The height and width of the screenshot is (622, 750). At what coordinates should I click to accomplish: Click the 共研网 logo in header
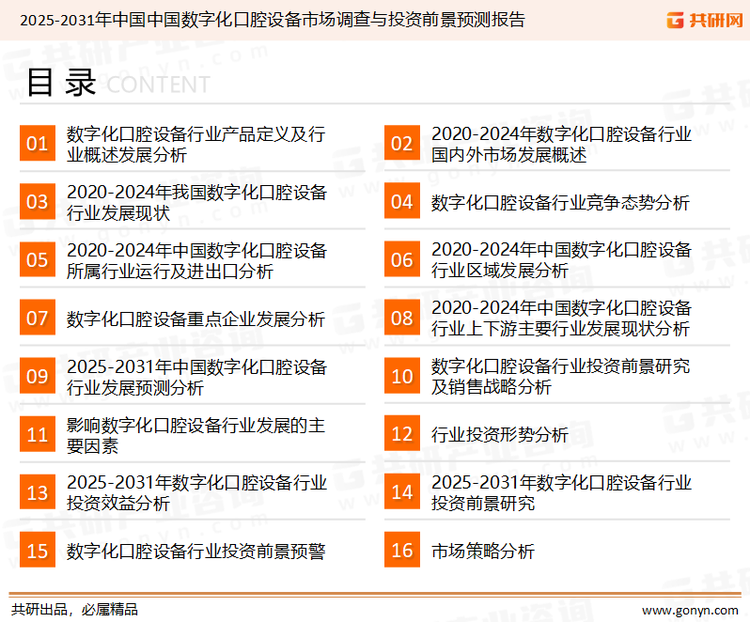coord(705,20)
